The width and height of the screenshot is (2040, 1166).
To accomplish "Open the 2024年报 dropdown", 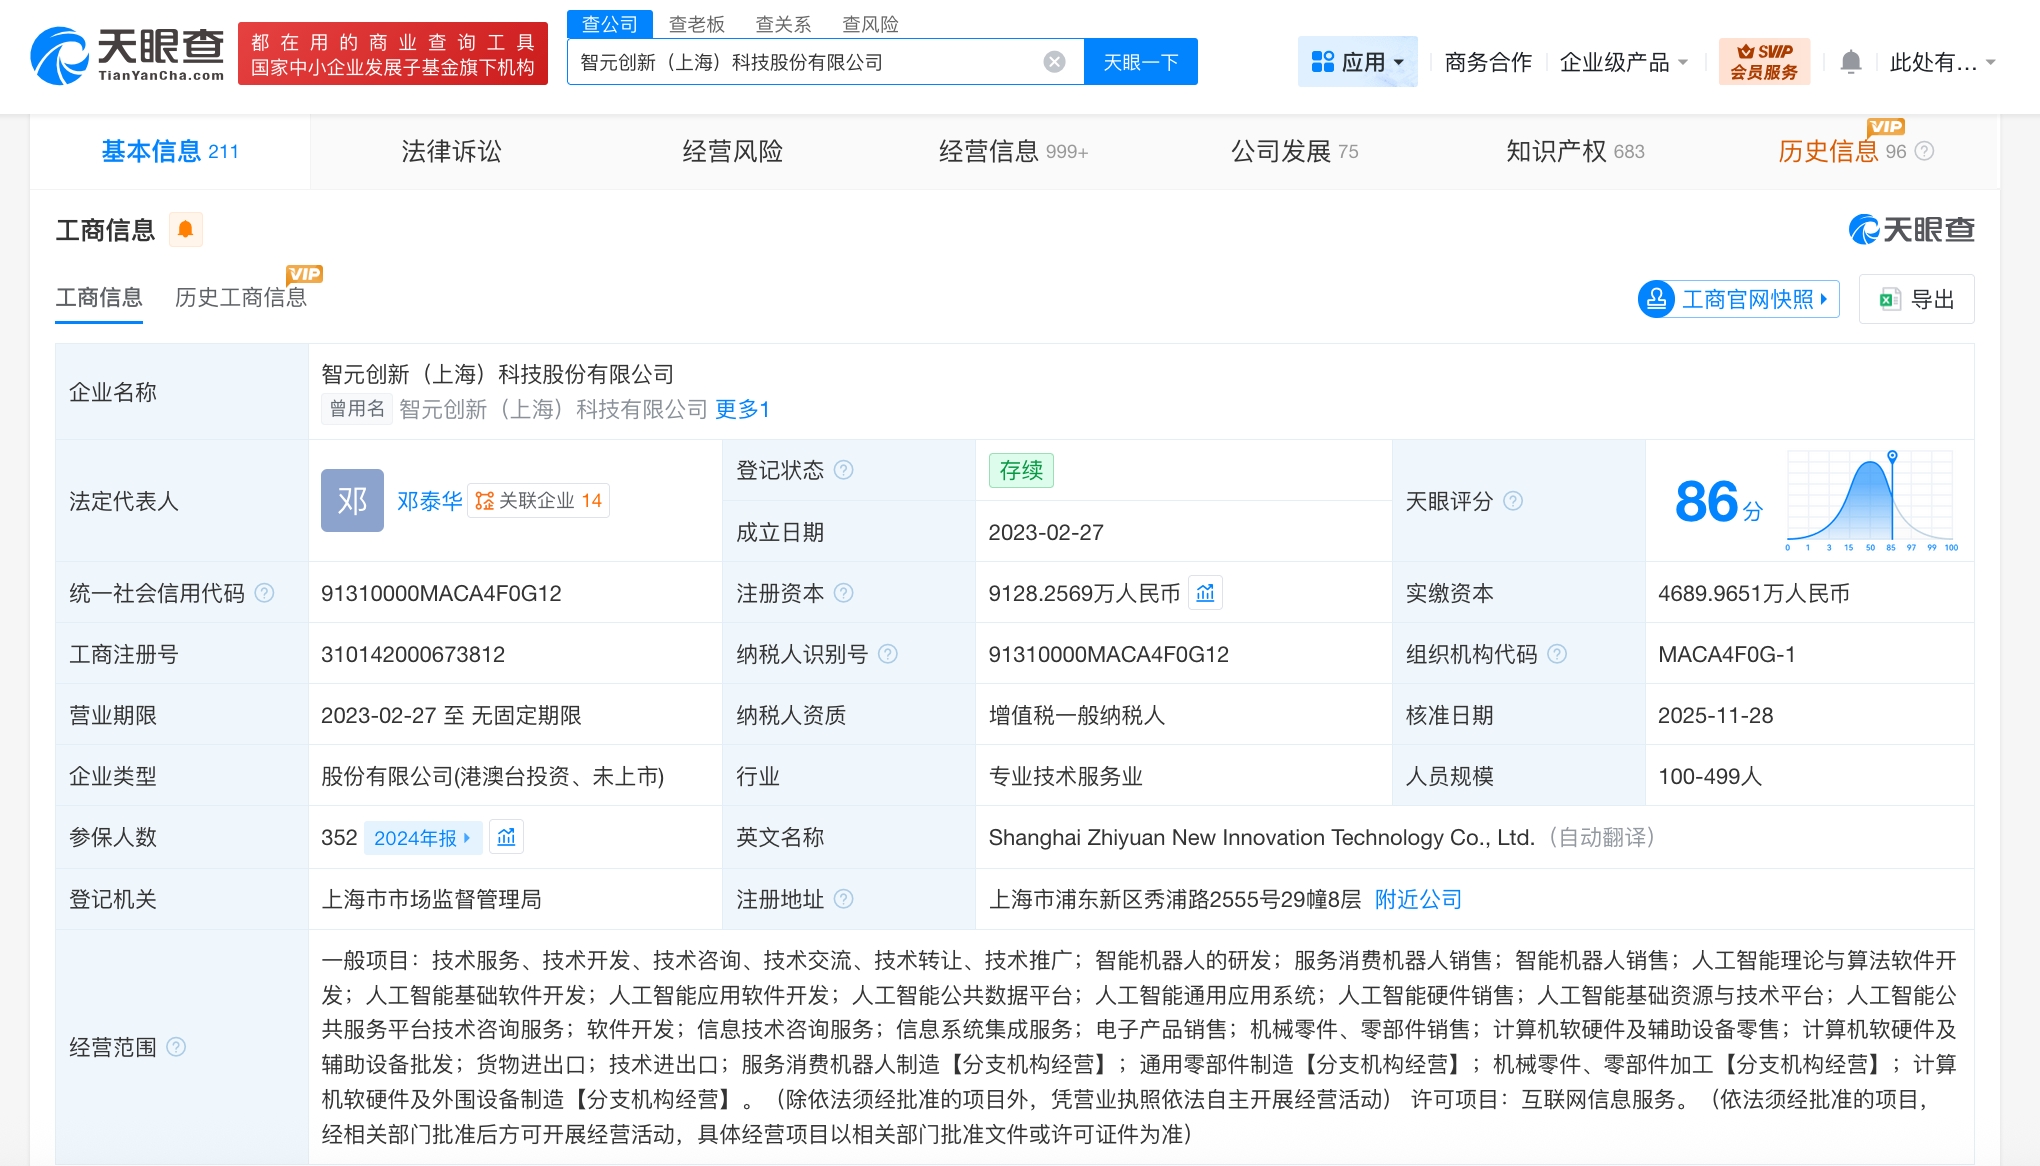I will pyautogui.click(x=423, y=838).
